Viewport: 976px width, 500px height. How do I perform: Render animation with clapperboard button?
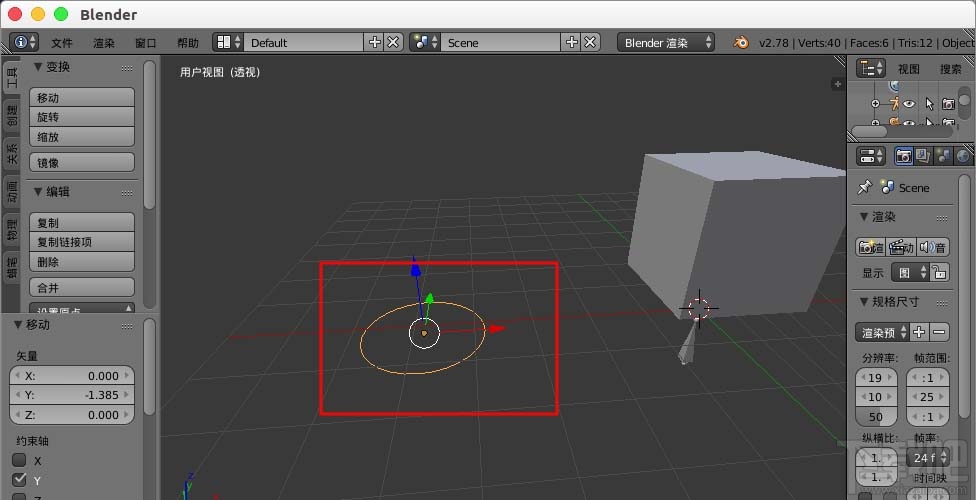[901, 248]
